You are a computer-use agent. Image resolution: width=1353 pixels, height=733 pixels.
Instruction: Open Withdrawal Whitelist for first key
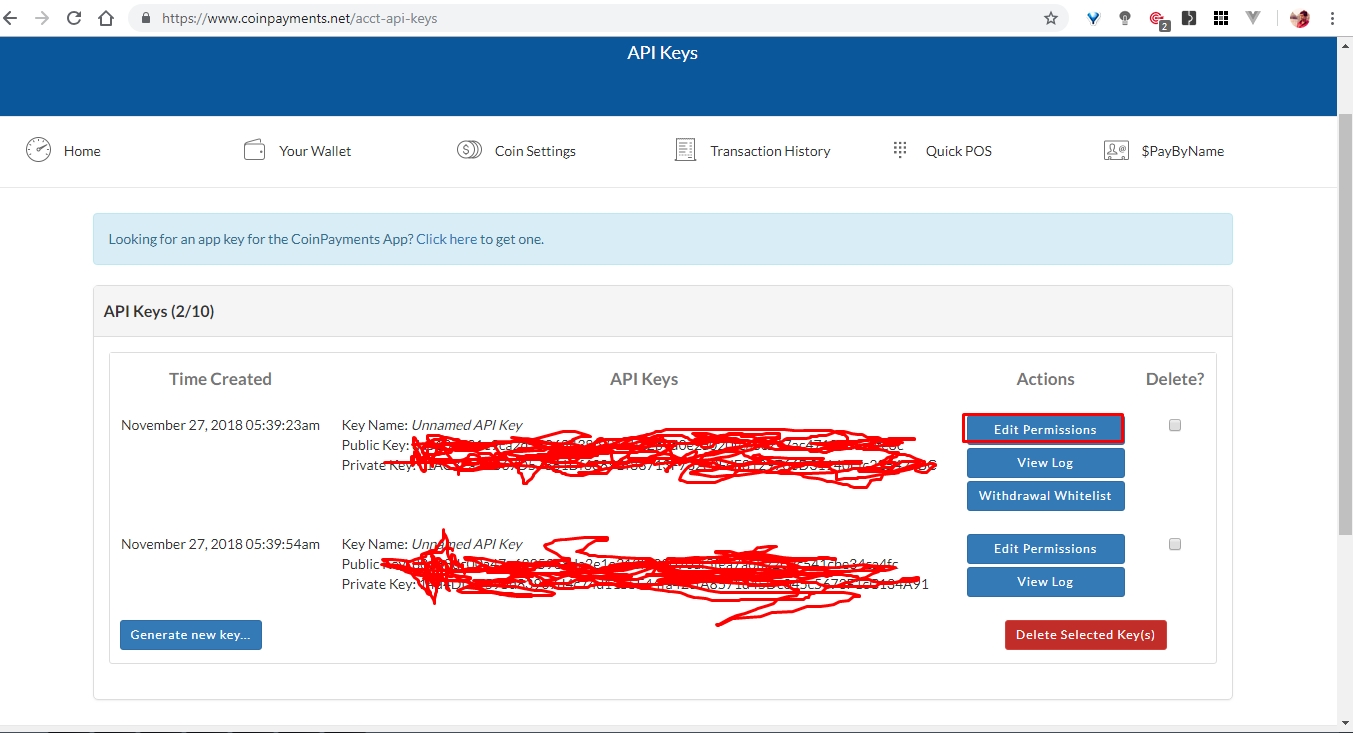click(1045, 496)
